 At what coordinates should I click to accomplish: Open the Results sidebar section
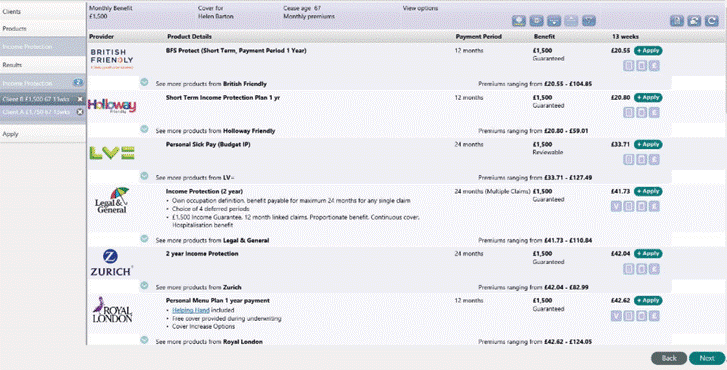(x=43, y=65)
